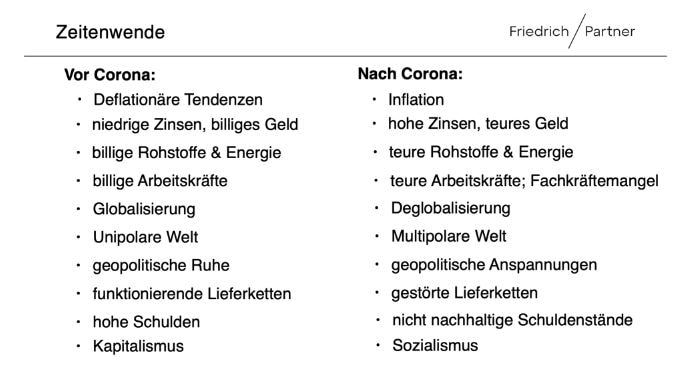Click 'teure Rohstoffe & Energie' text
This screenshot has height=376, width=680.
[481, 152]
